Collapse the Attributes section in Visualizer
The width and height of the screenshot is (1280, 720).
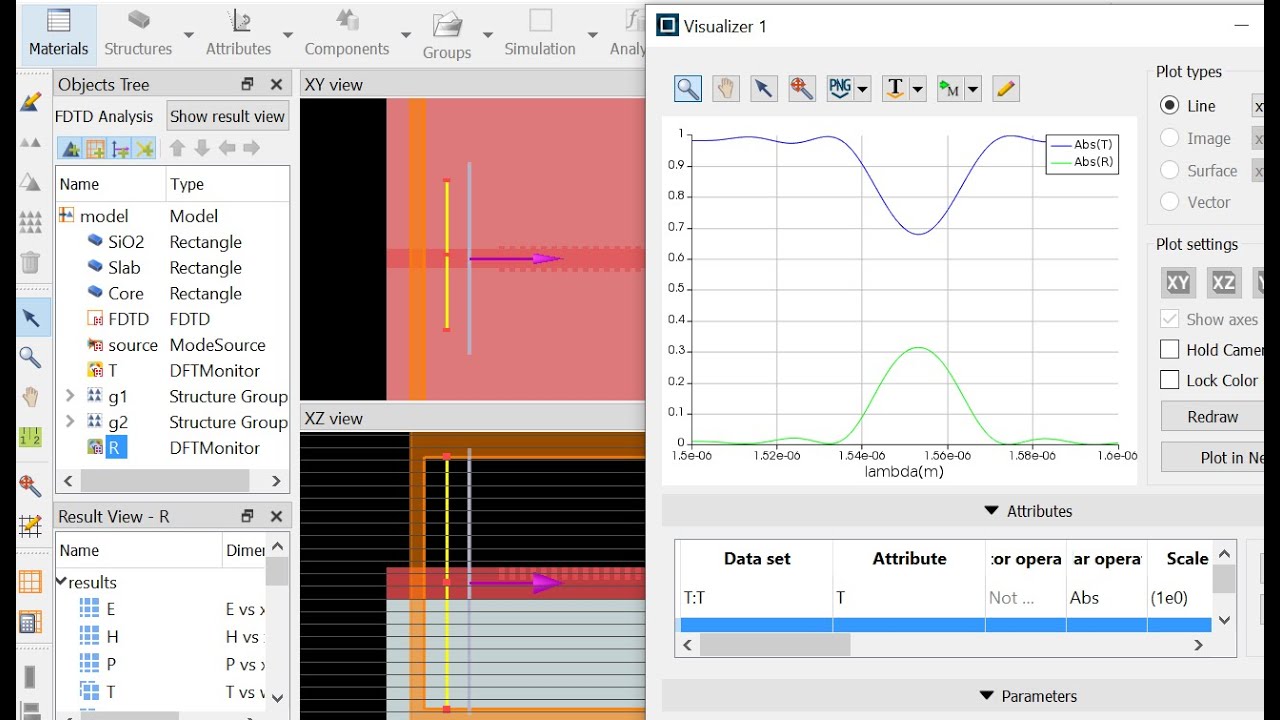coord(991,511)
